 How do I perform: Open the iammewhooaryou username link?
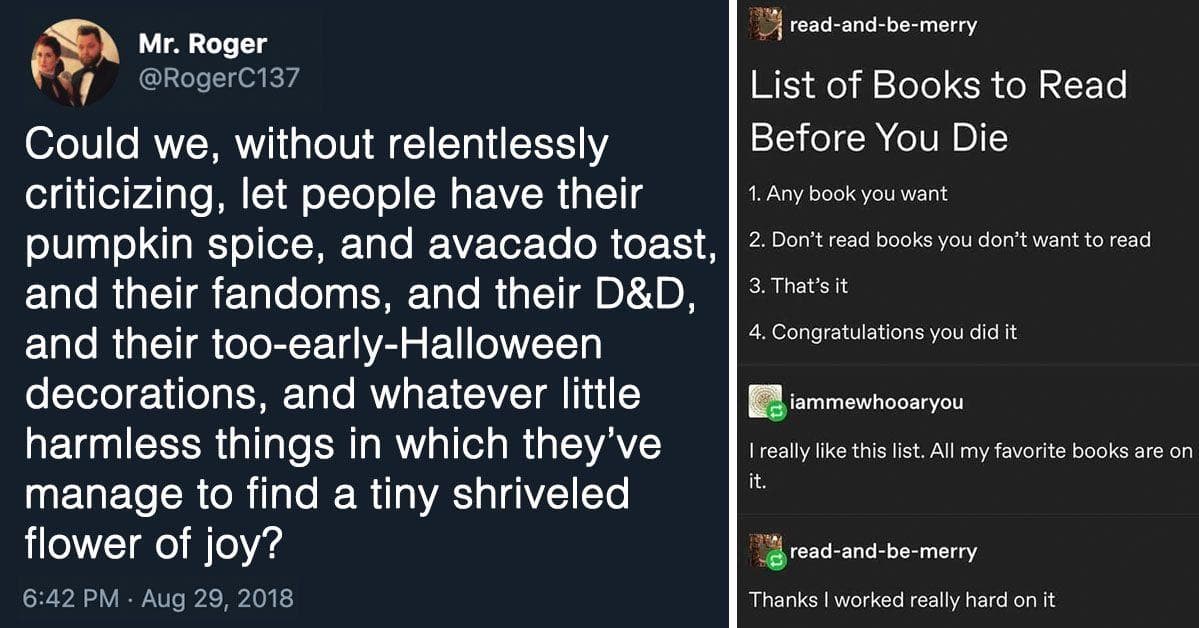(x=876, y=402)
